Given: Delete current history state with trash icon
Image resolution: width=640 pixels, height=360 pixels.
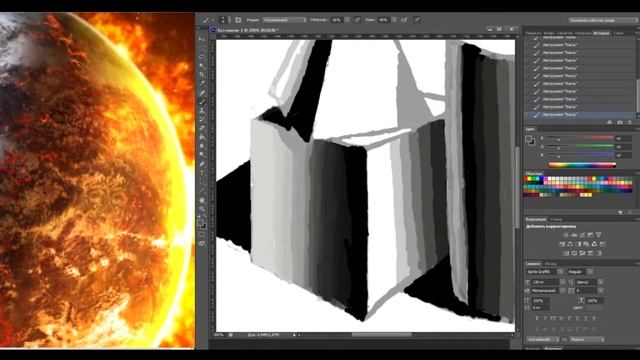Looking at the screenshot, I should [630, 122].
